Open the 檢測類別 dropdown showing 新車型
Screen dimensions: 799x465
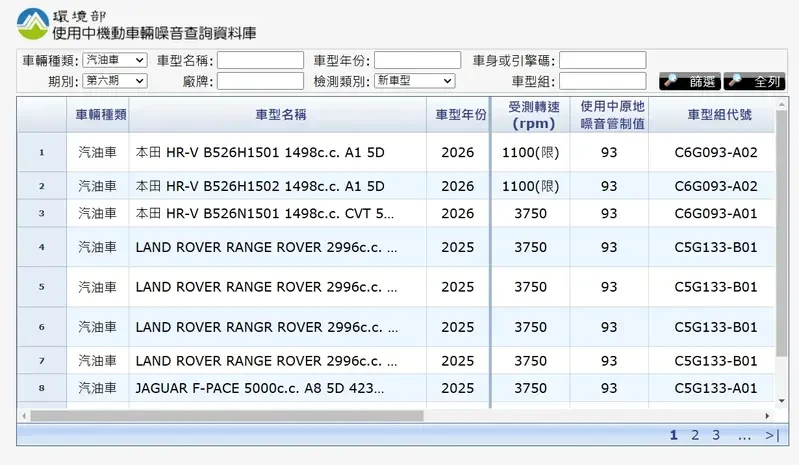[415, 81]
